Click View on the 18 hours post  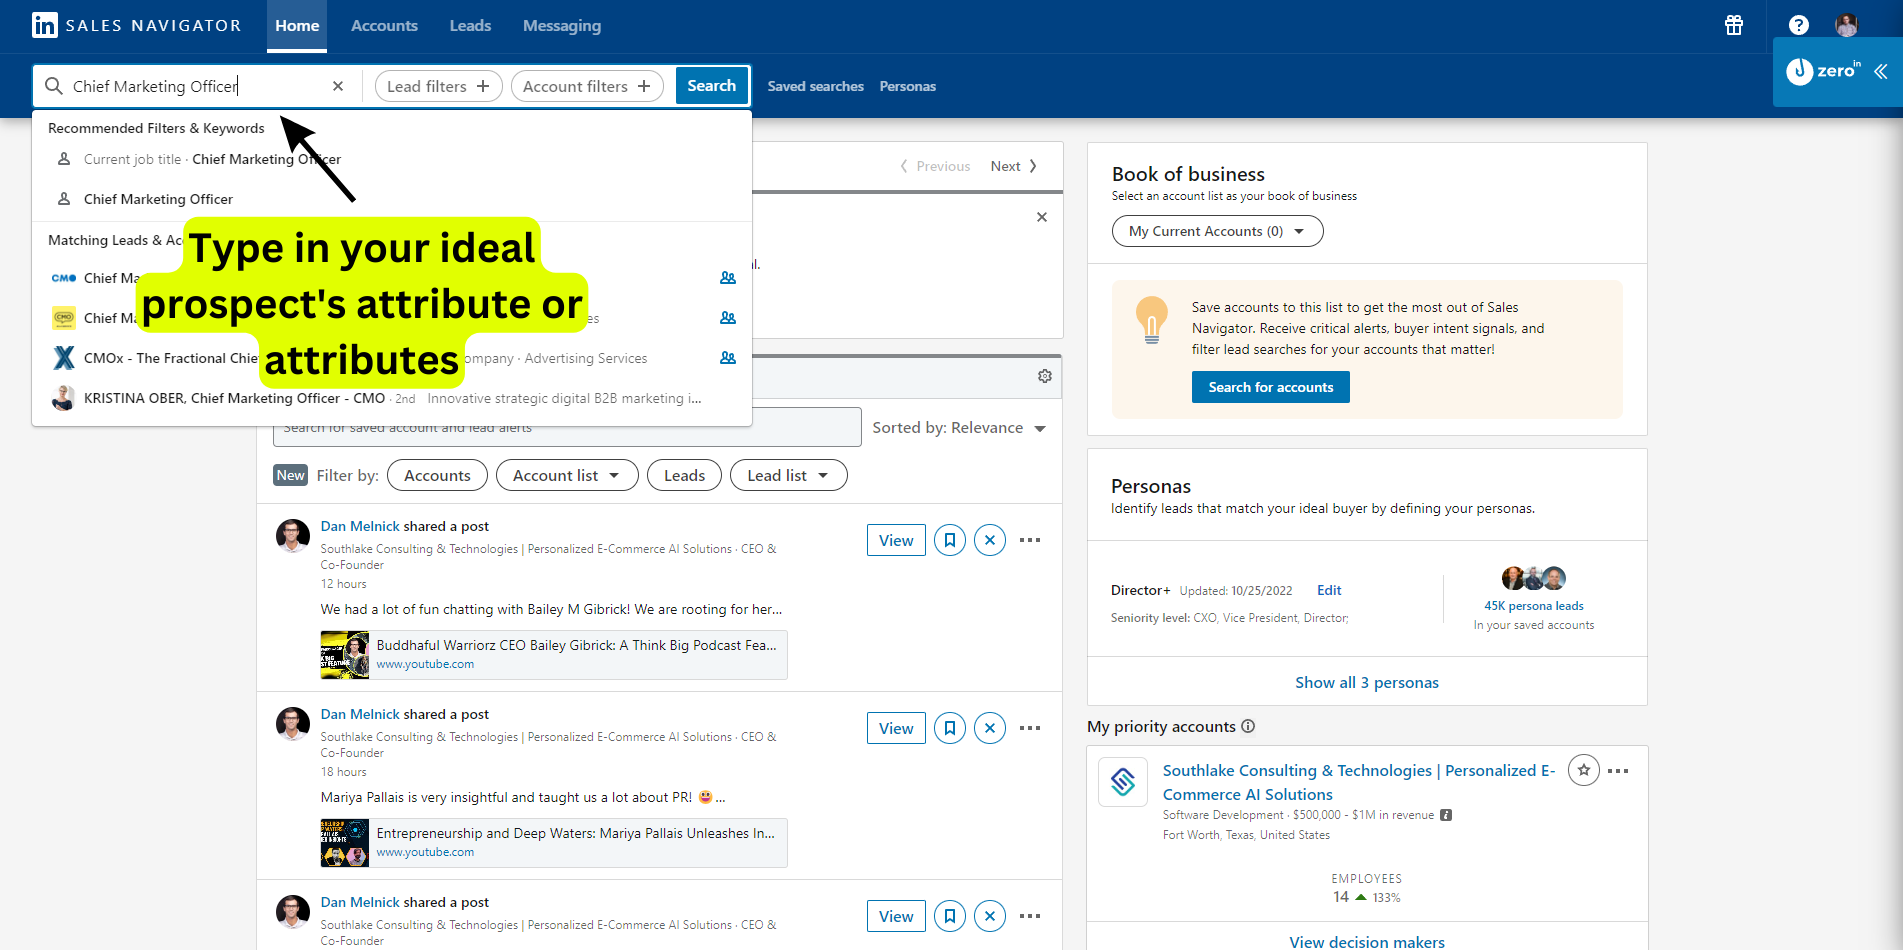(x=896, y=728)
